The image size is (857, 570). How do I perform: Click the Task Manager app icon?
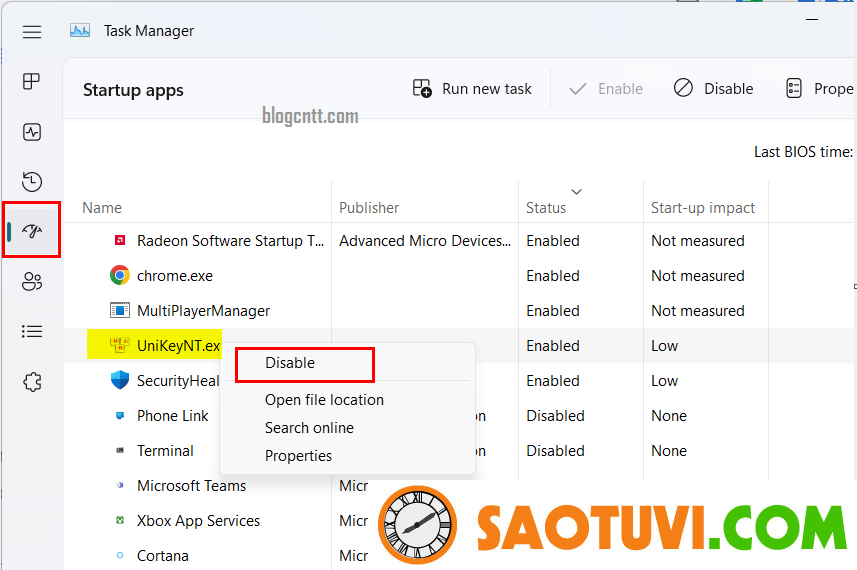pos(80,31)
